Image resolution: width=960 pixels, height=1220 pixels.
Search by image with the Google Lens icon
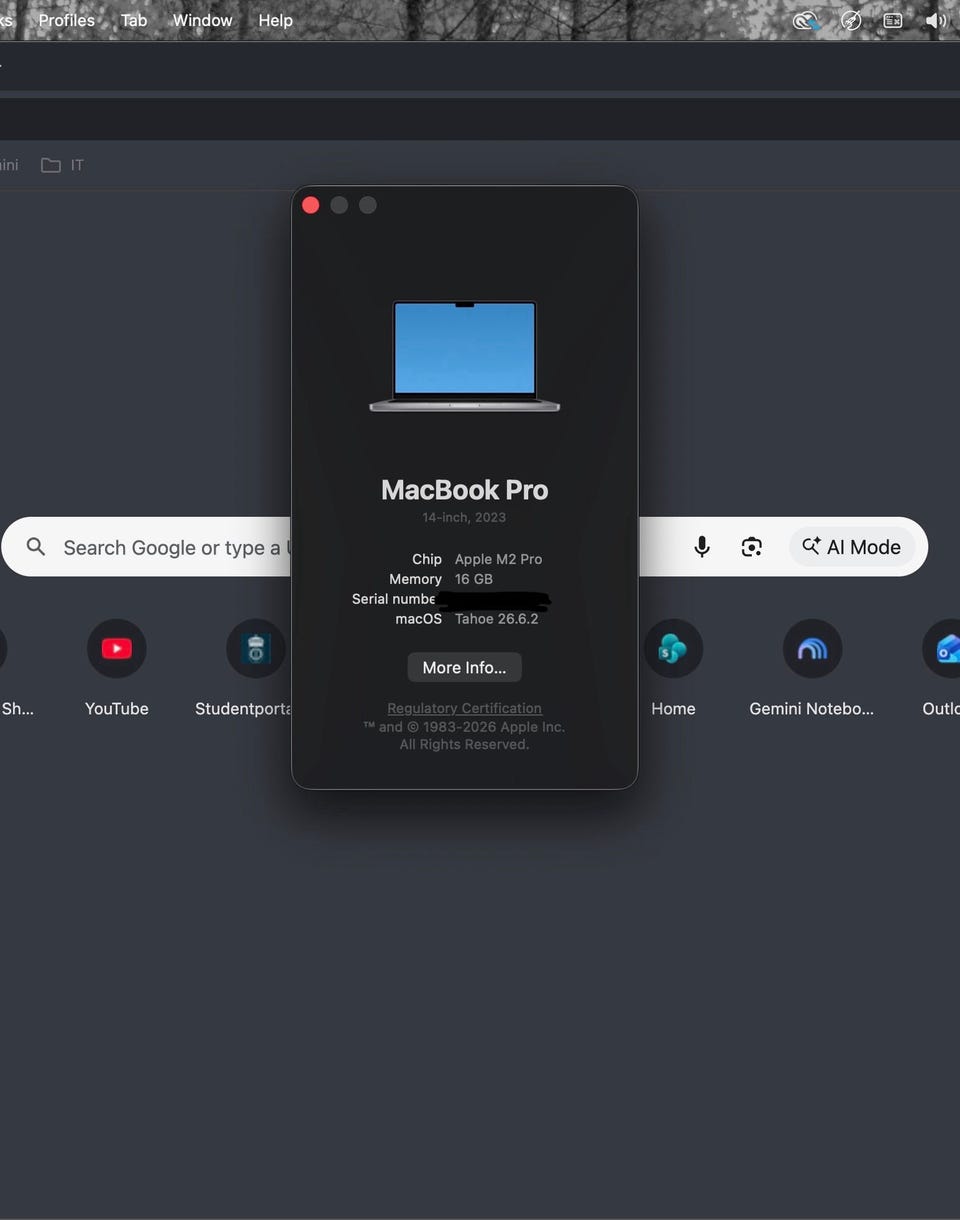(752, 547)
